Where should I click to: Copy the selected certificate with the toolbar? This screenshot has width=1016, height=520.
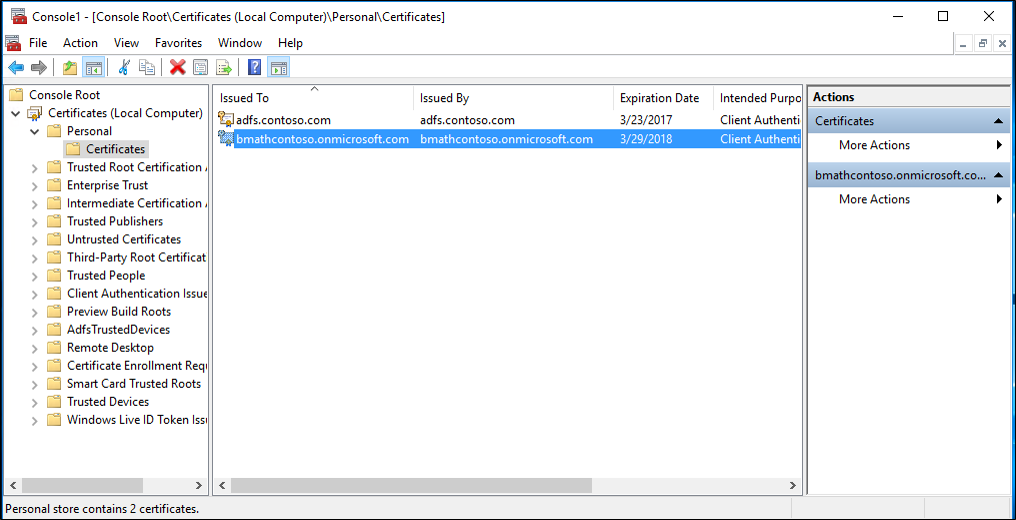point(147,67)
